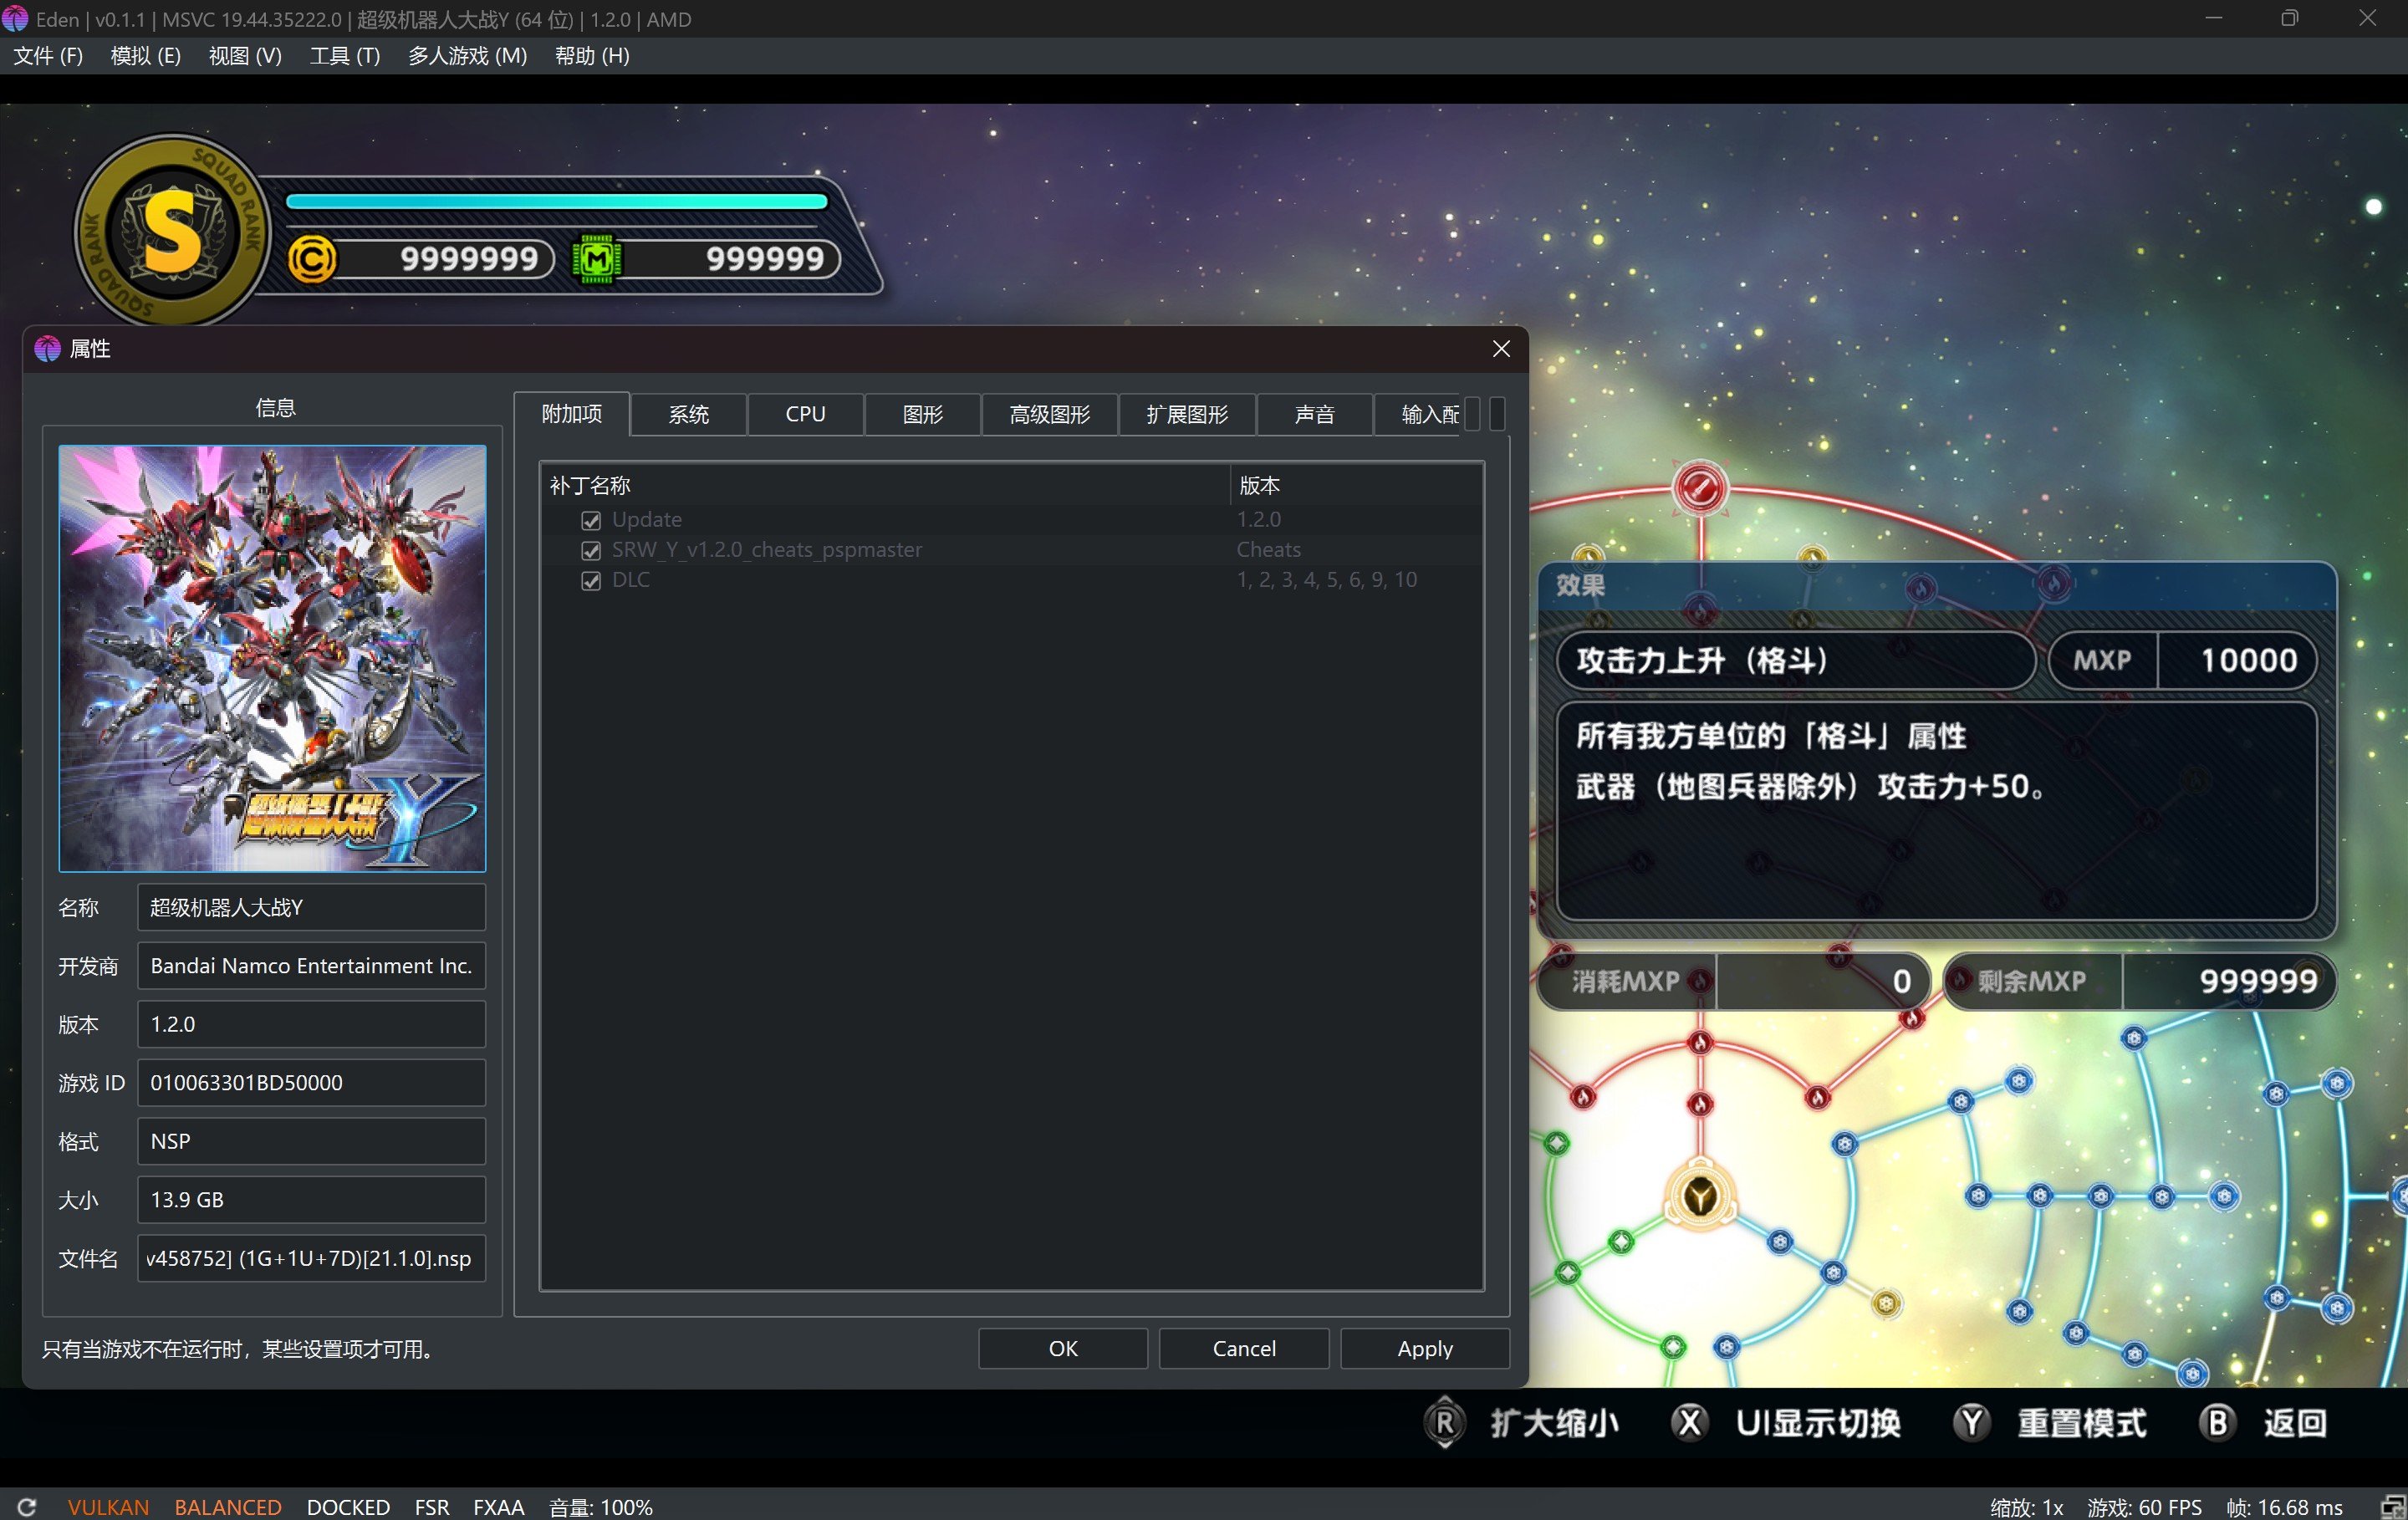The height and width of the screenshot is (1520, 2408).
Task: Switch to the 附加项 tab
Action: 572,414
